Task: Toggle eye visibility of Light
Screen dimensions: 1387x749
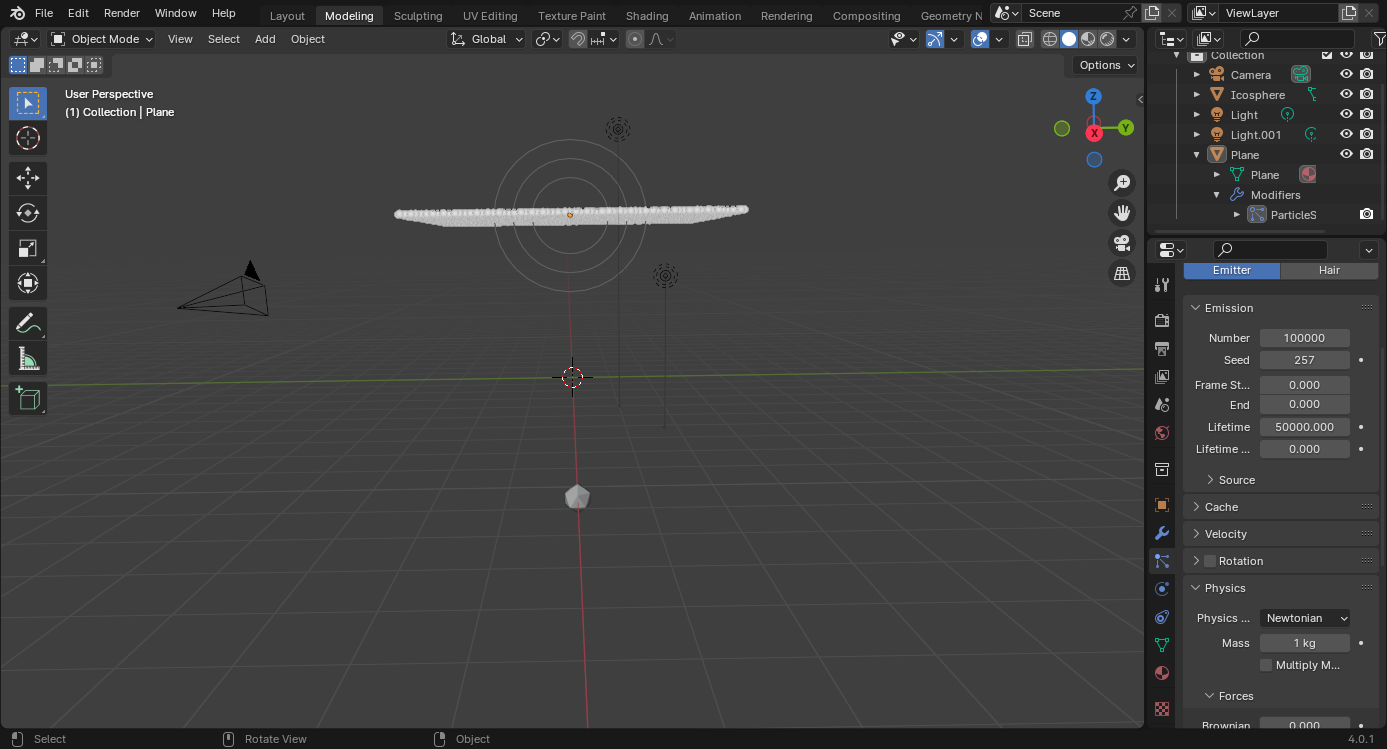Action: coord(1347,114)
